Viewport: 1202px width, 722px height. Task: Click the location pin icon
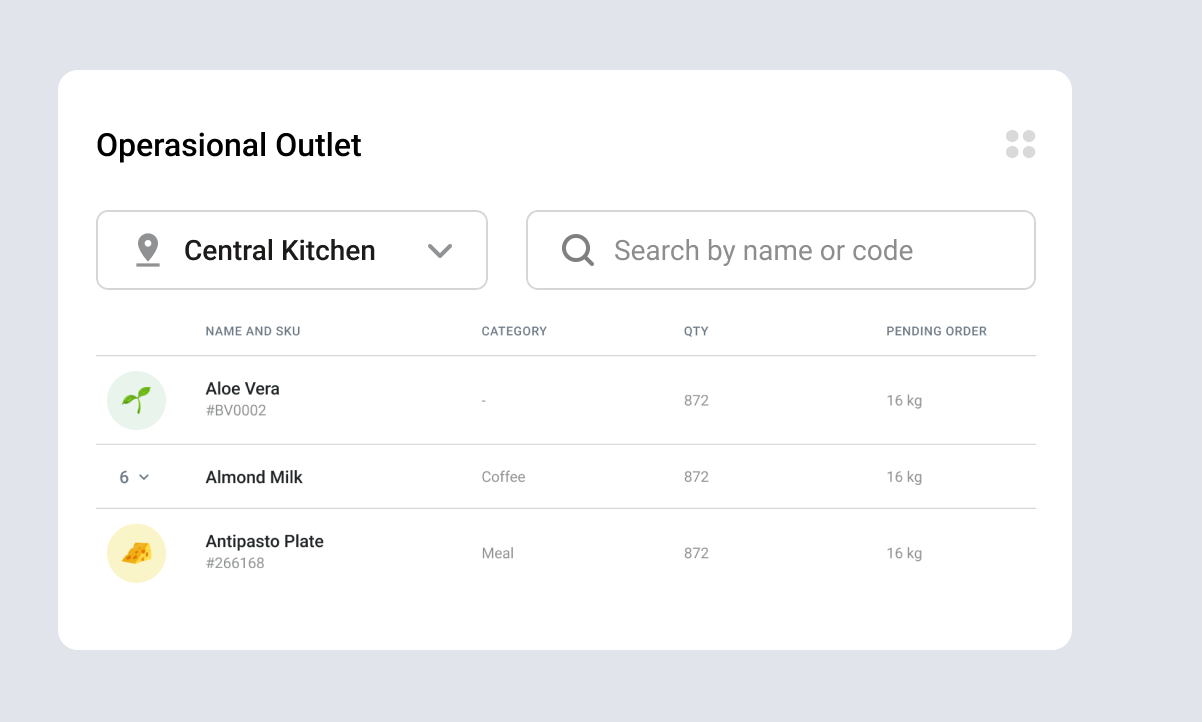pos(148,250)
